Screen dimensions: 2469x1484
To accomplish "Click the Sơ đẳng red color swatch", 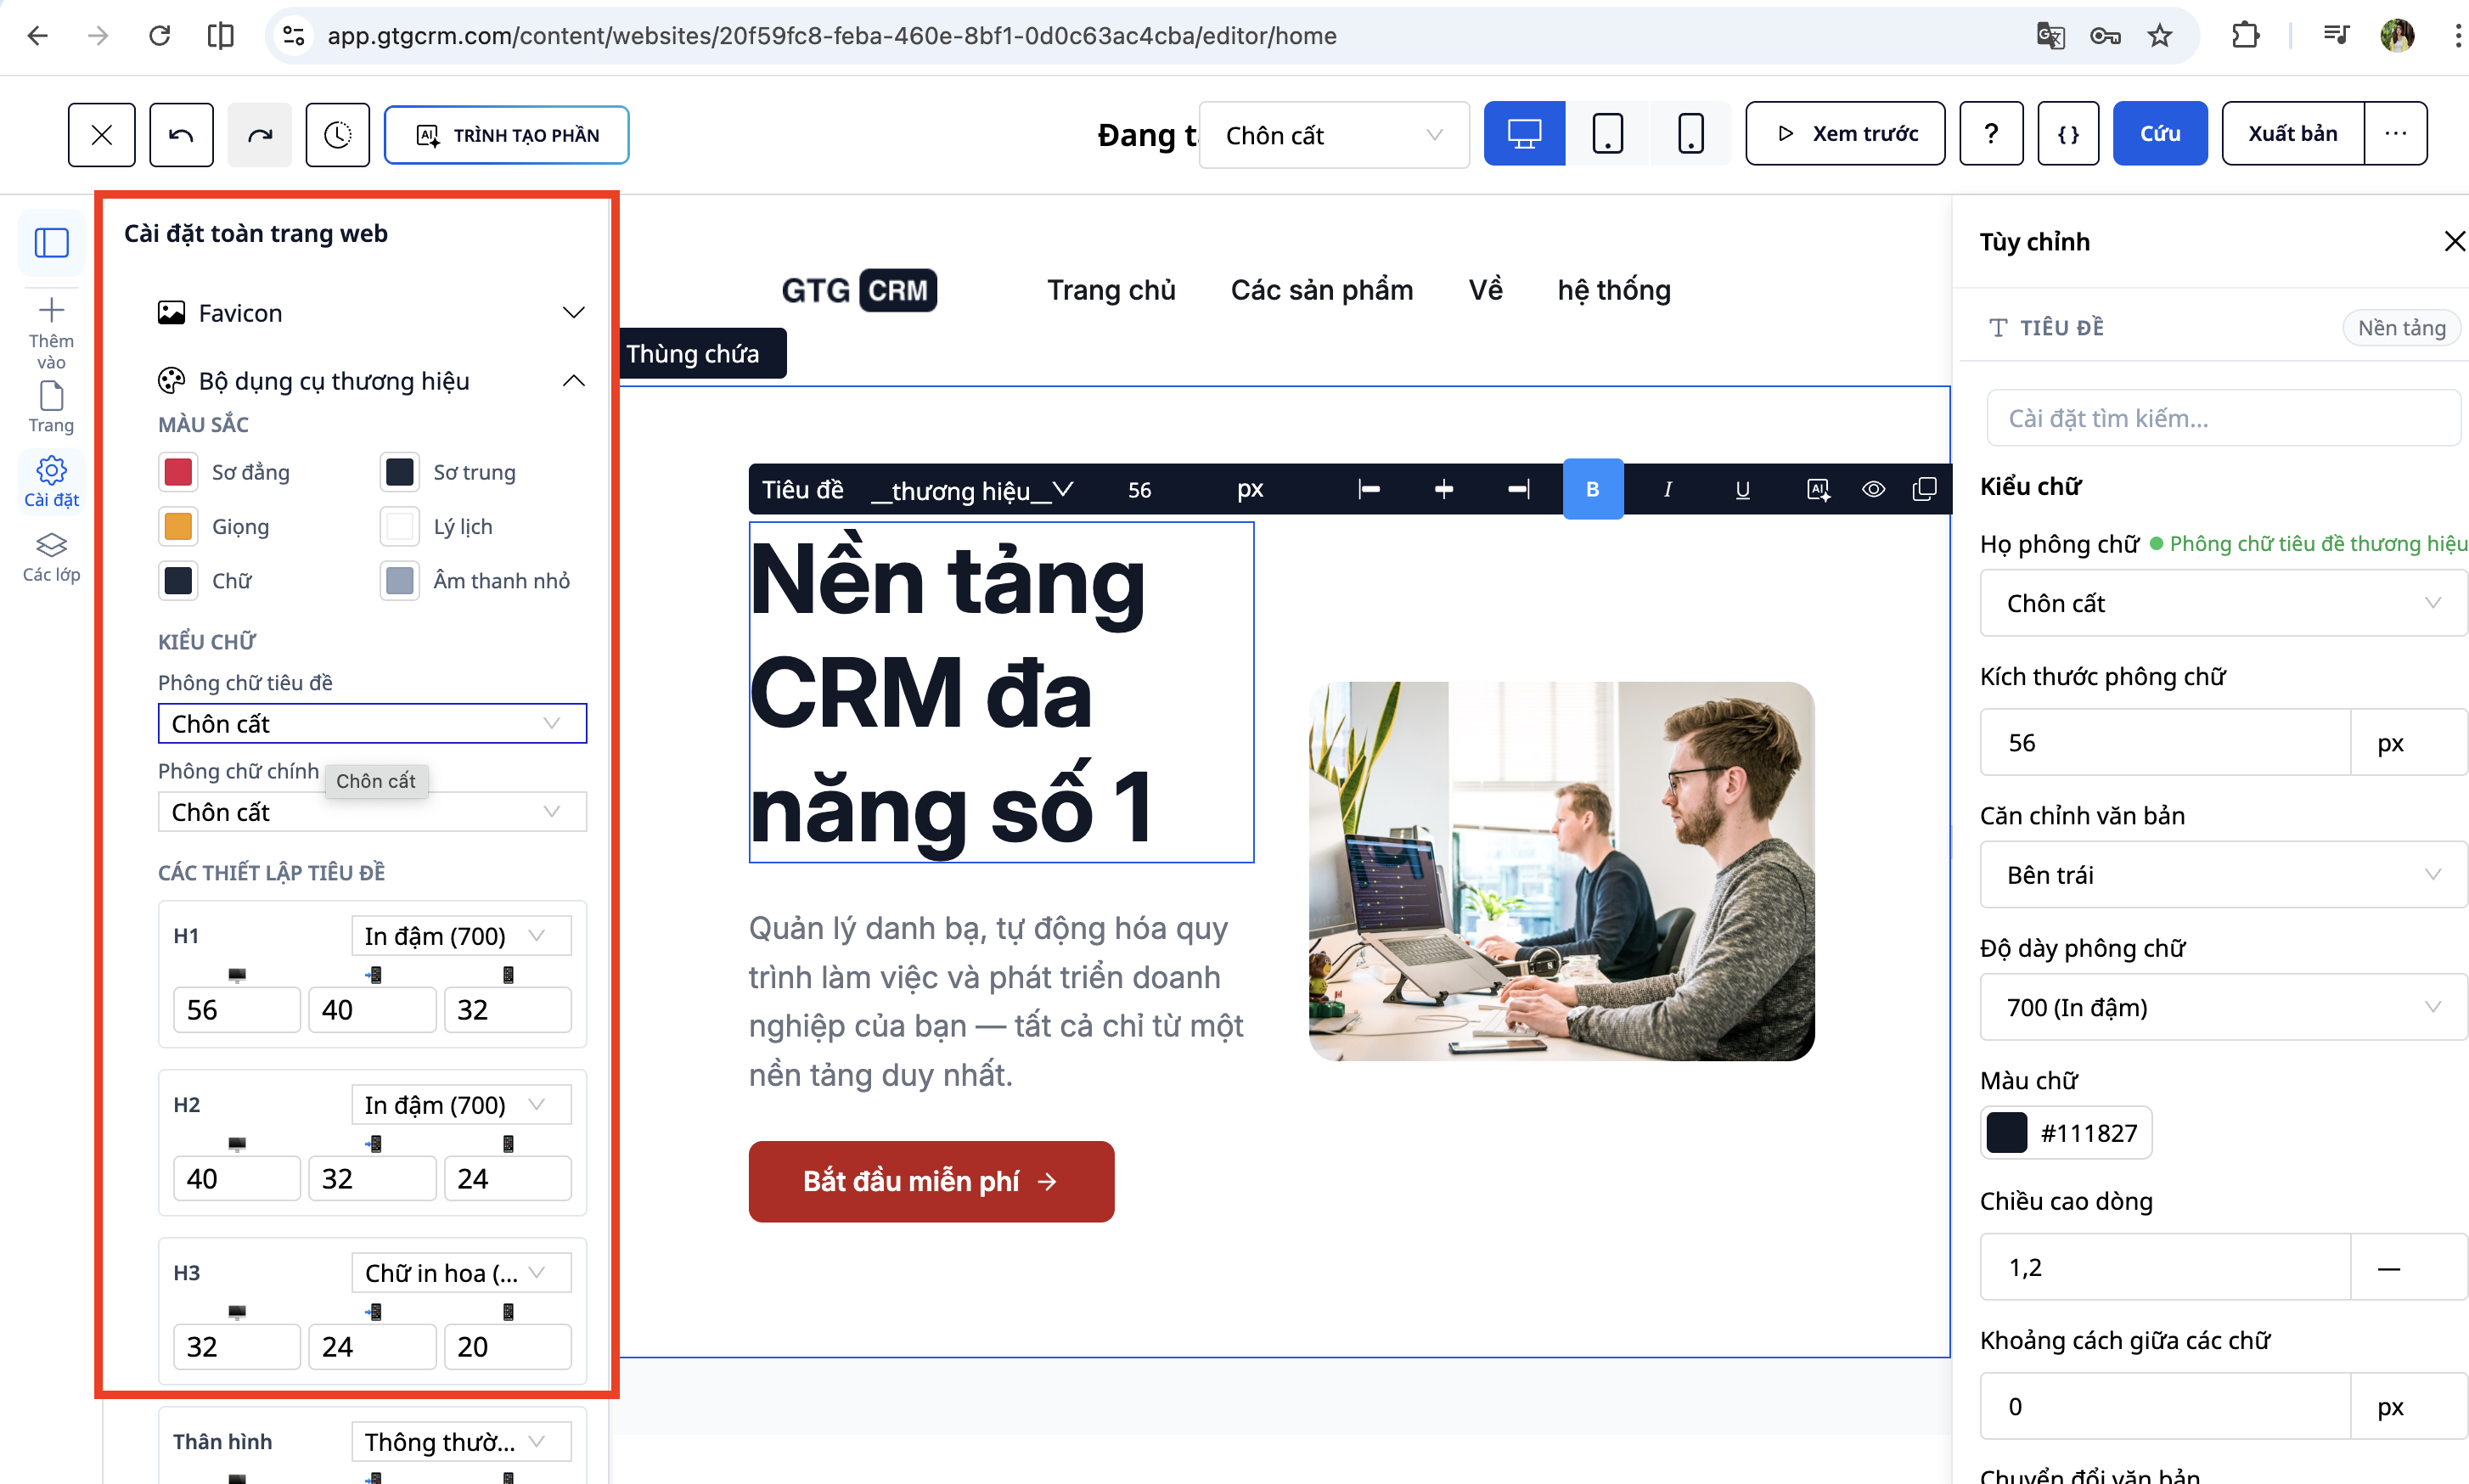I will coord(178,472).
